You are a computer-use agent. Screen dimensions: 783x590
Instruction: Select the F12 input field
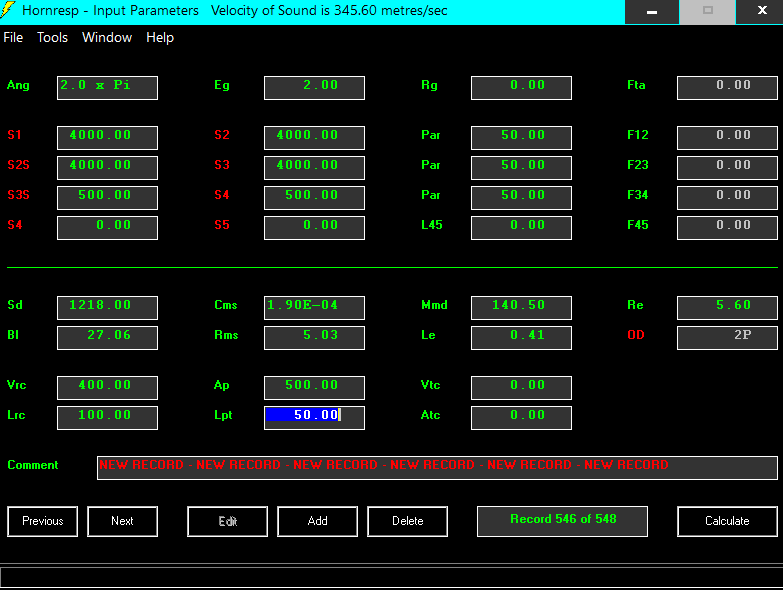(x=727, y=138)
